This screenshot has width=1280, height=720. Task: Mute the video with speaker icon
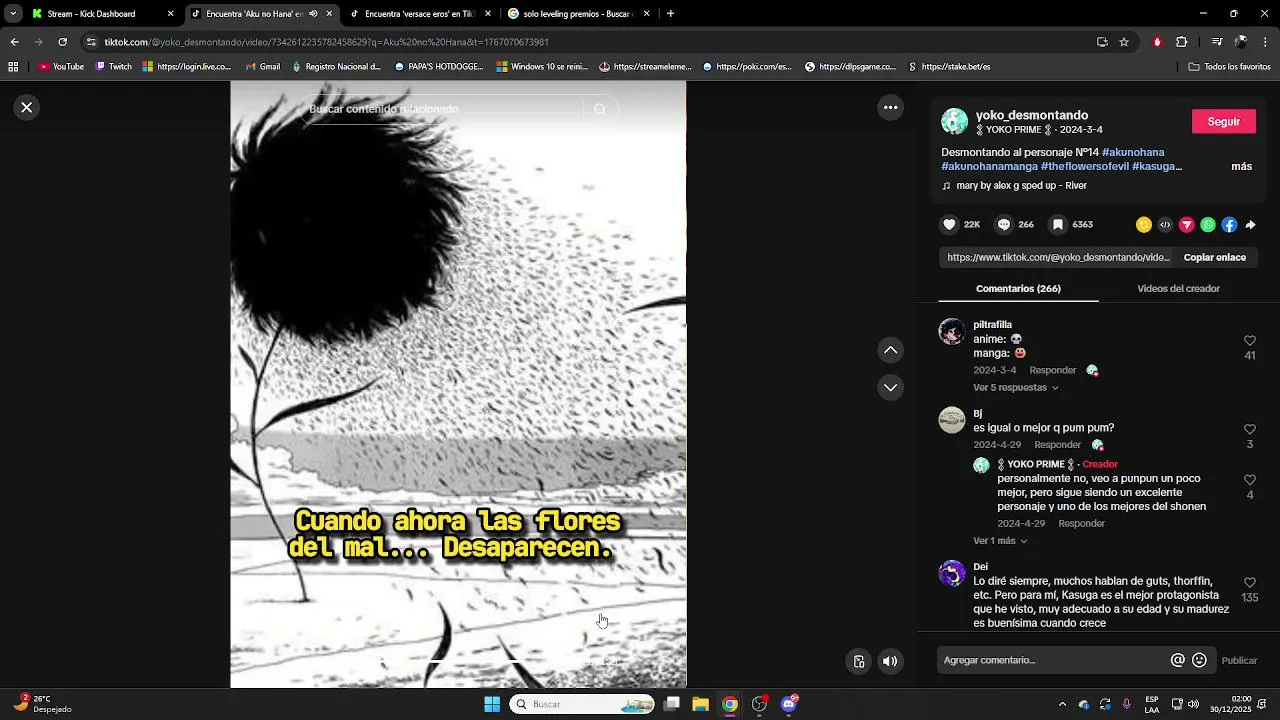pyautogui.click(x=890, y=661)
